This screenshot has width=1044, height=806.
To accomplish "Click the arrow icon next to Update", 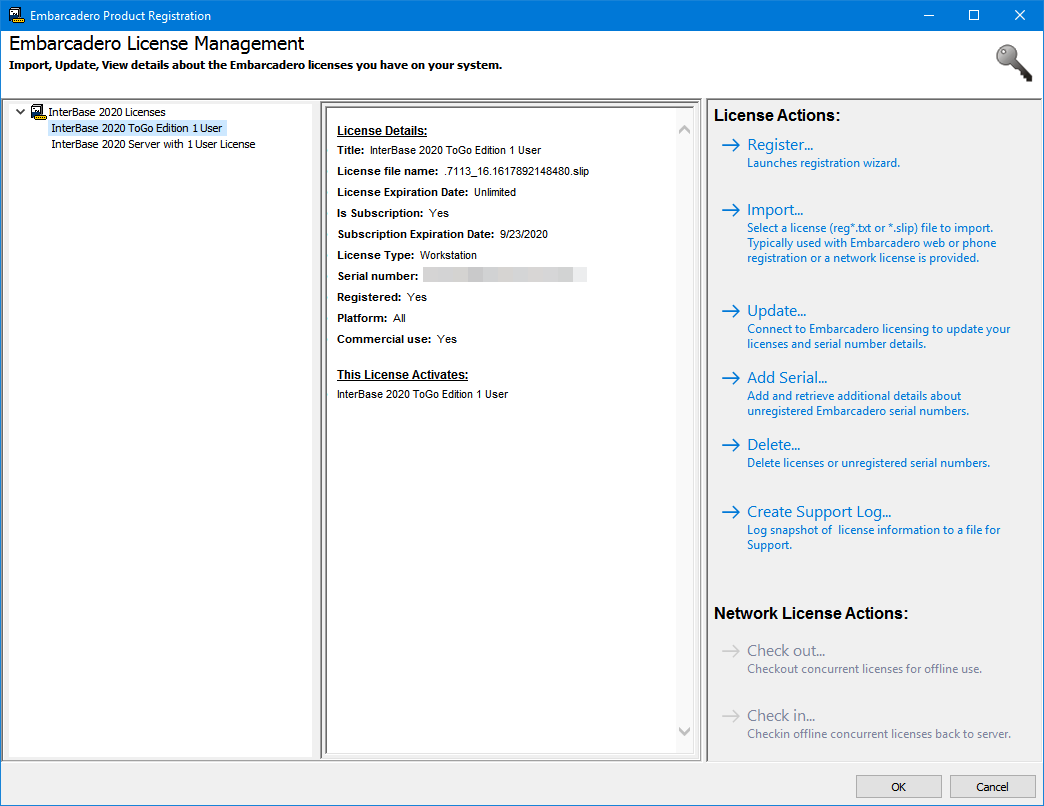I will 730,311.
